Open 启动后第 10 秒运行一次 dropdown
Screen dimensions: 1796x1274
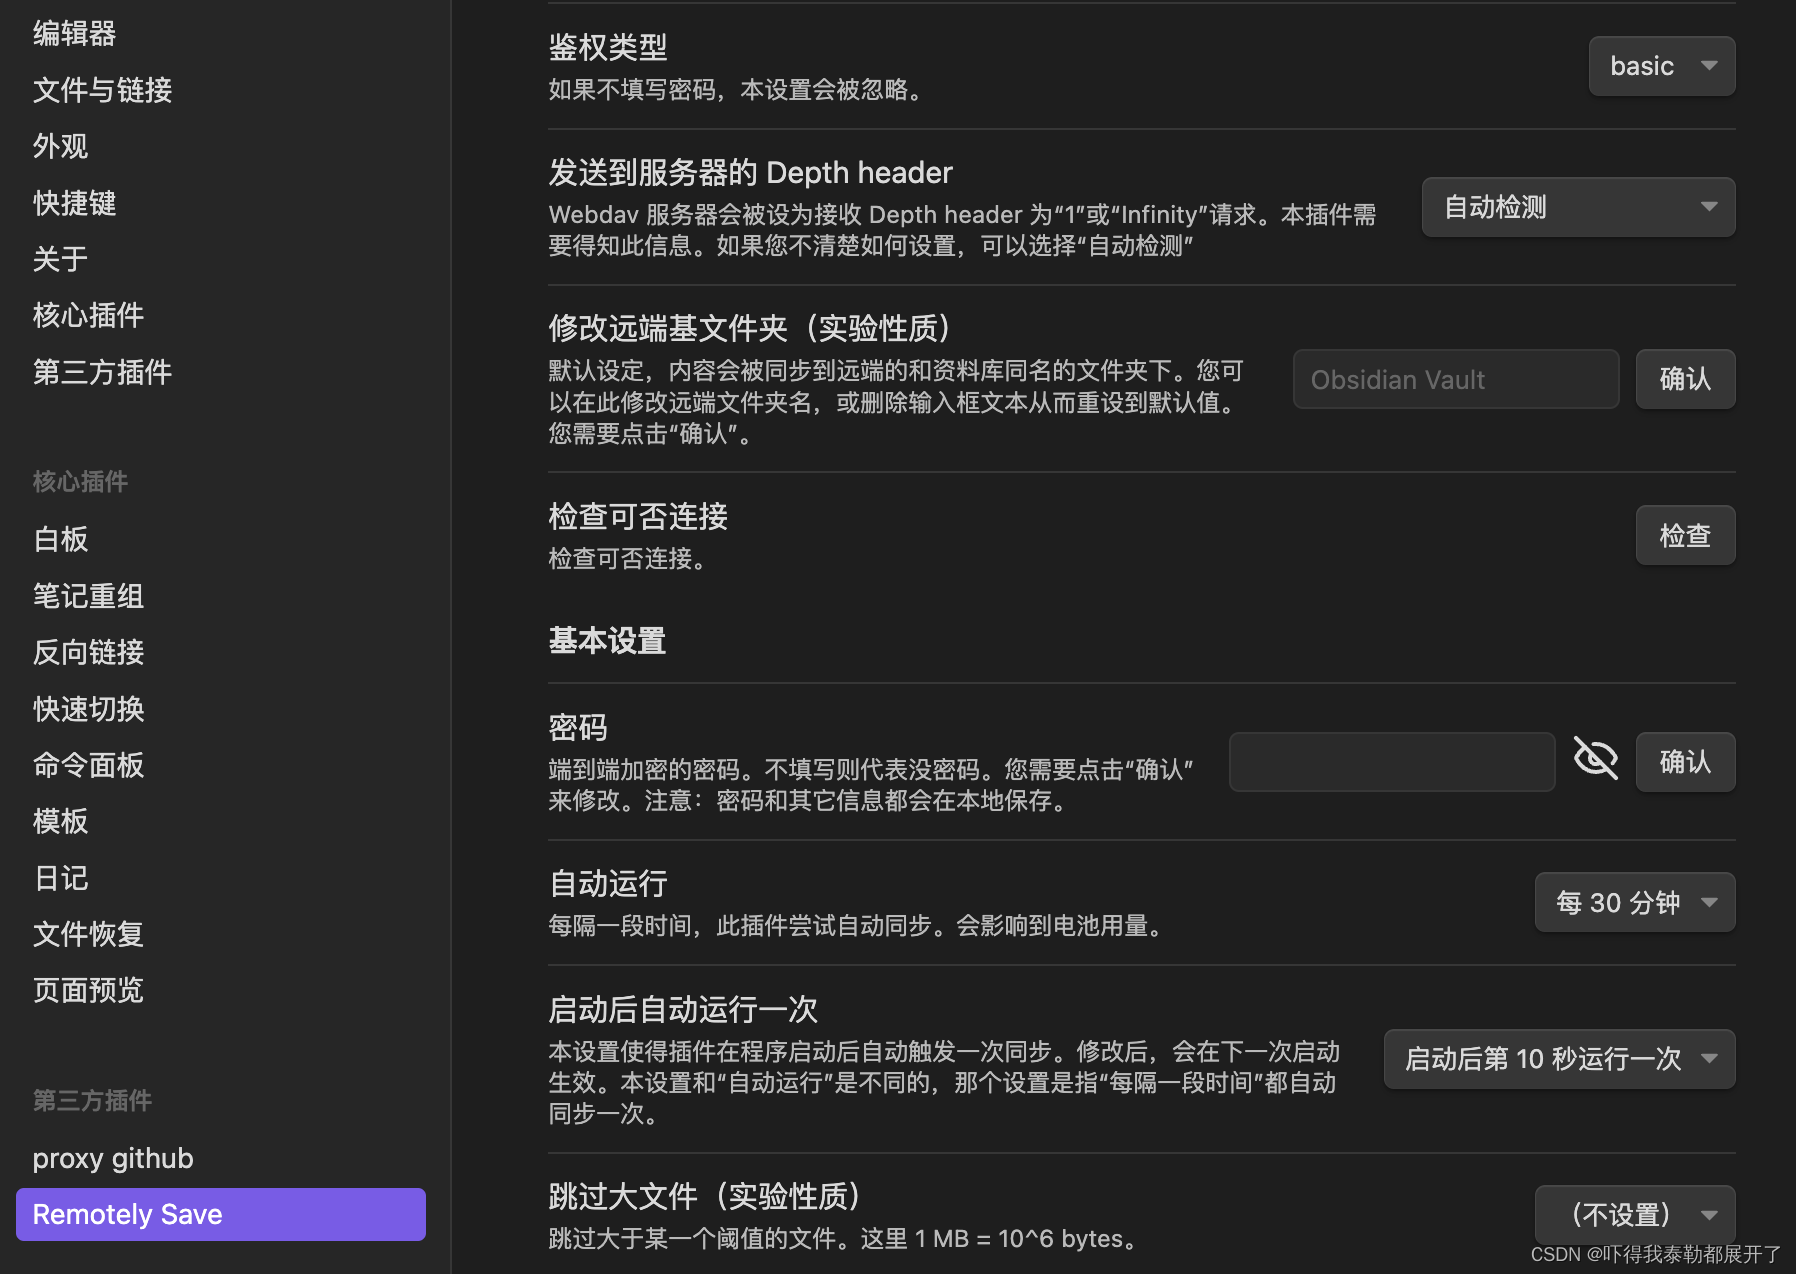click(1559, 1059)
